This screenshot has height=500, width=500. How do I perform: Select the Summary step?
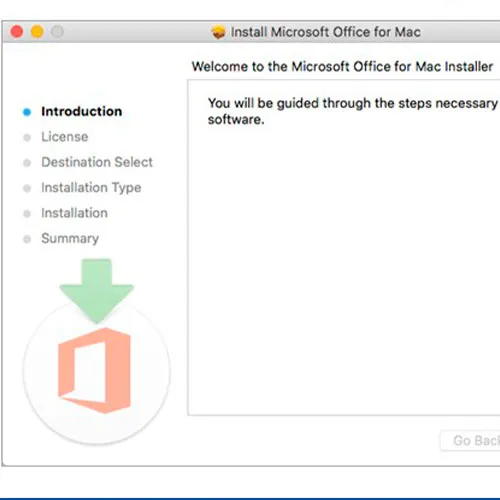(x=70, y=239)
